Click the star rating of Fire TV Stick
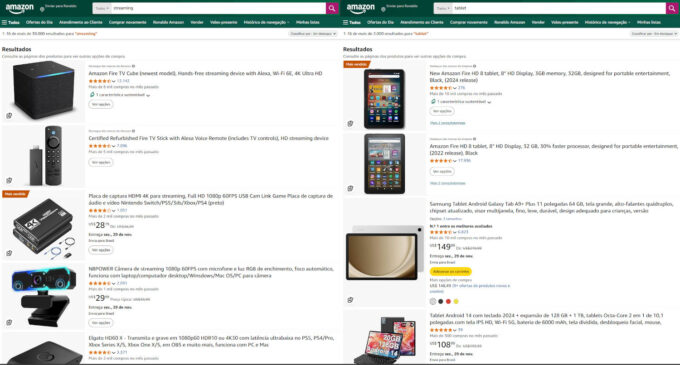The width and height of the screenshot is (680, 365). click(100, 146)
